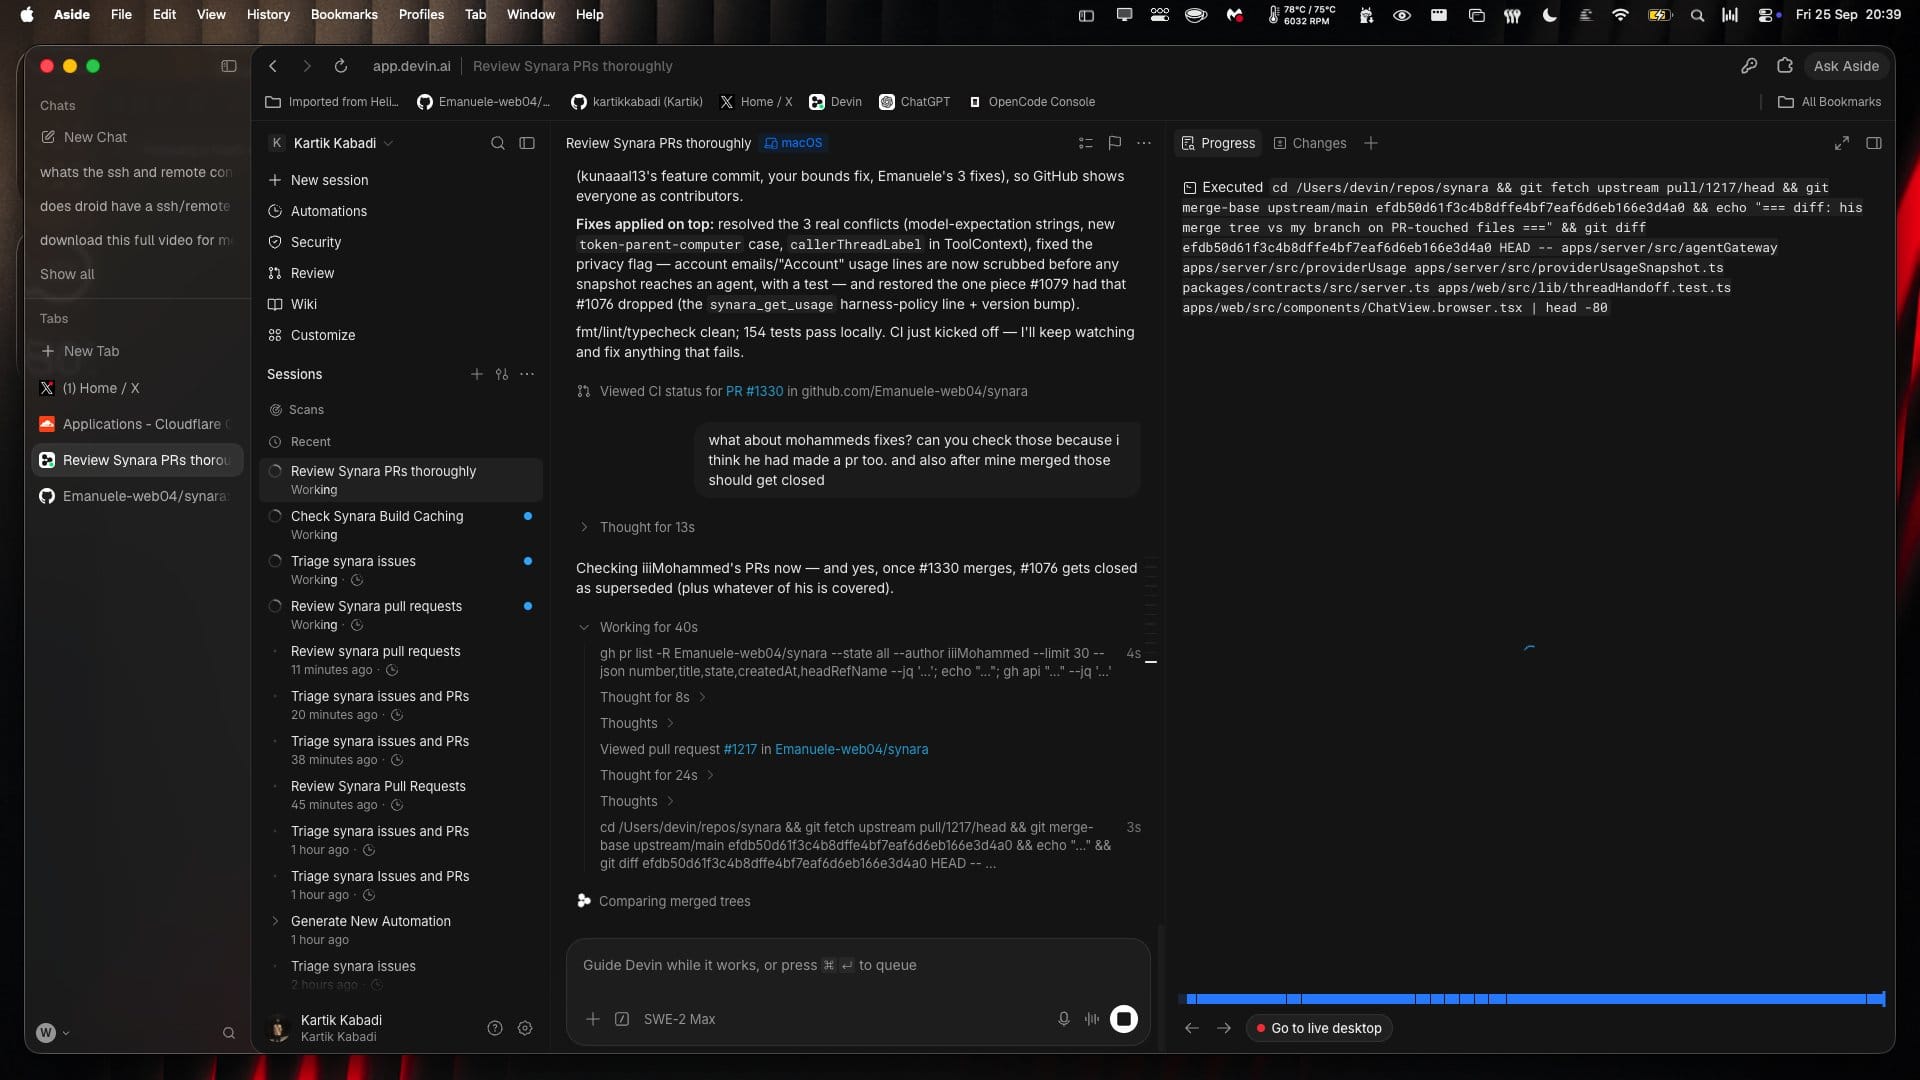Go back with the browser back arrow
Image resolution: width=1920 pixels, height=1080 pixels.
(x=273, y=66)
